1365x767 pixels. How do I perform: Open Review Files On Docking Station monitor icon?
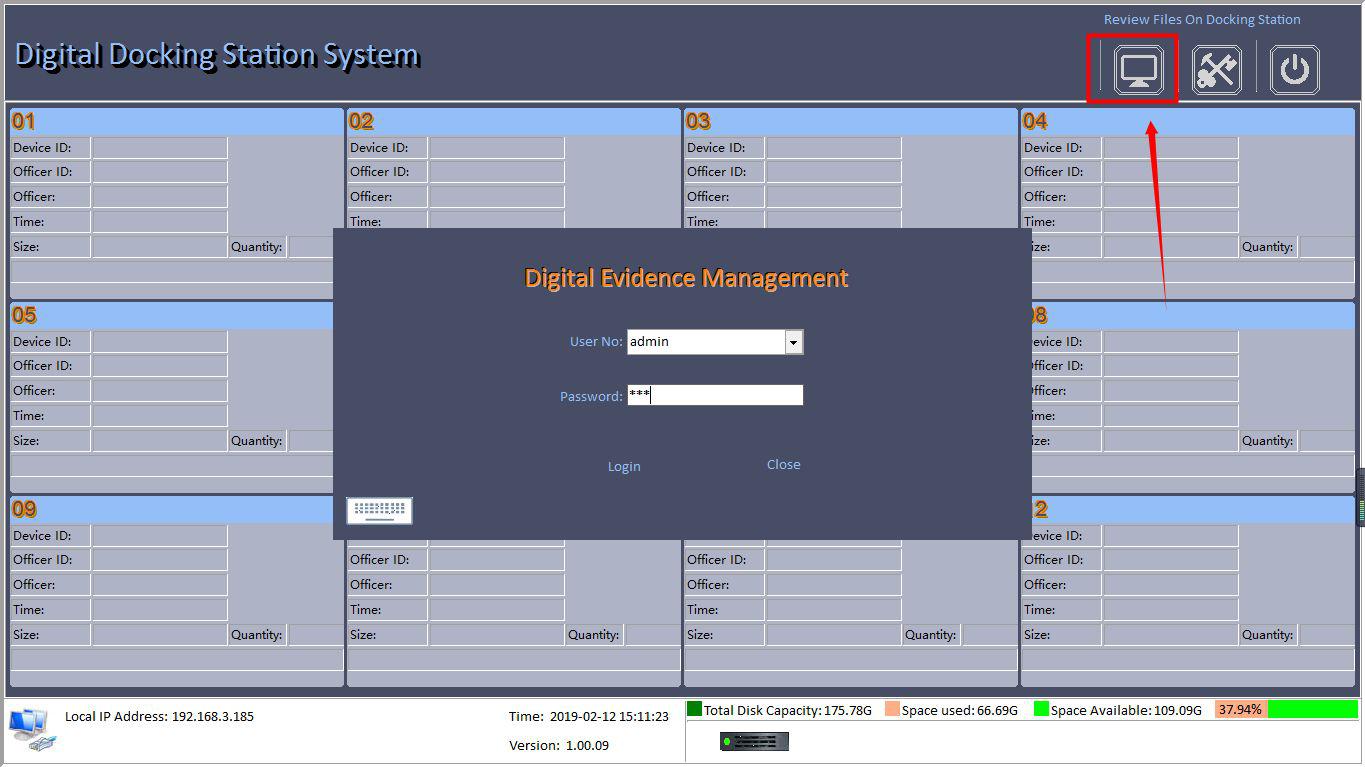pos(1139,70)
